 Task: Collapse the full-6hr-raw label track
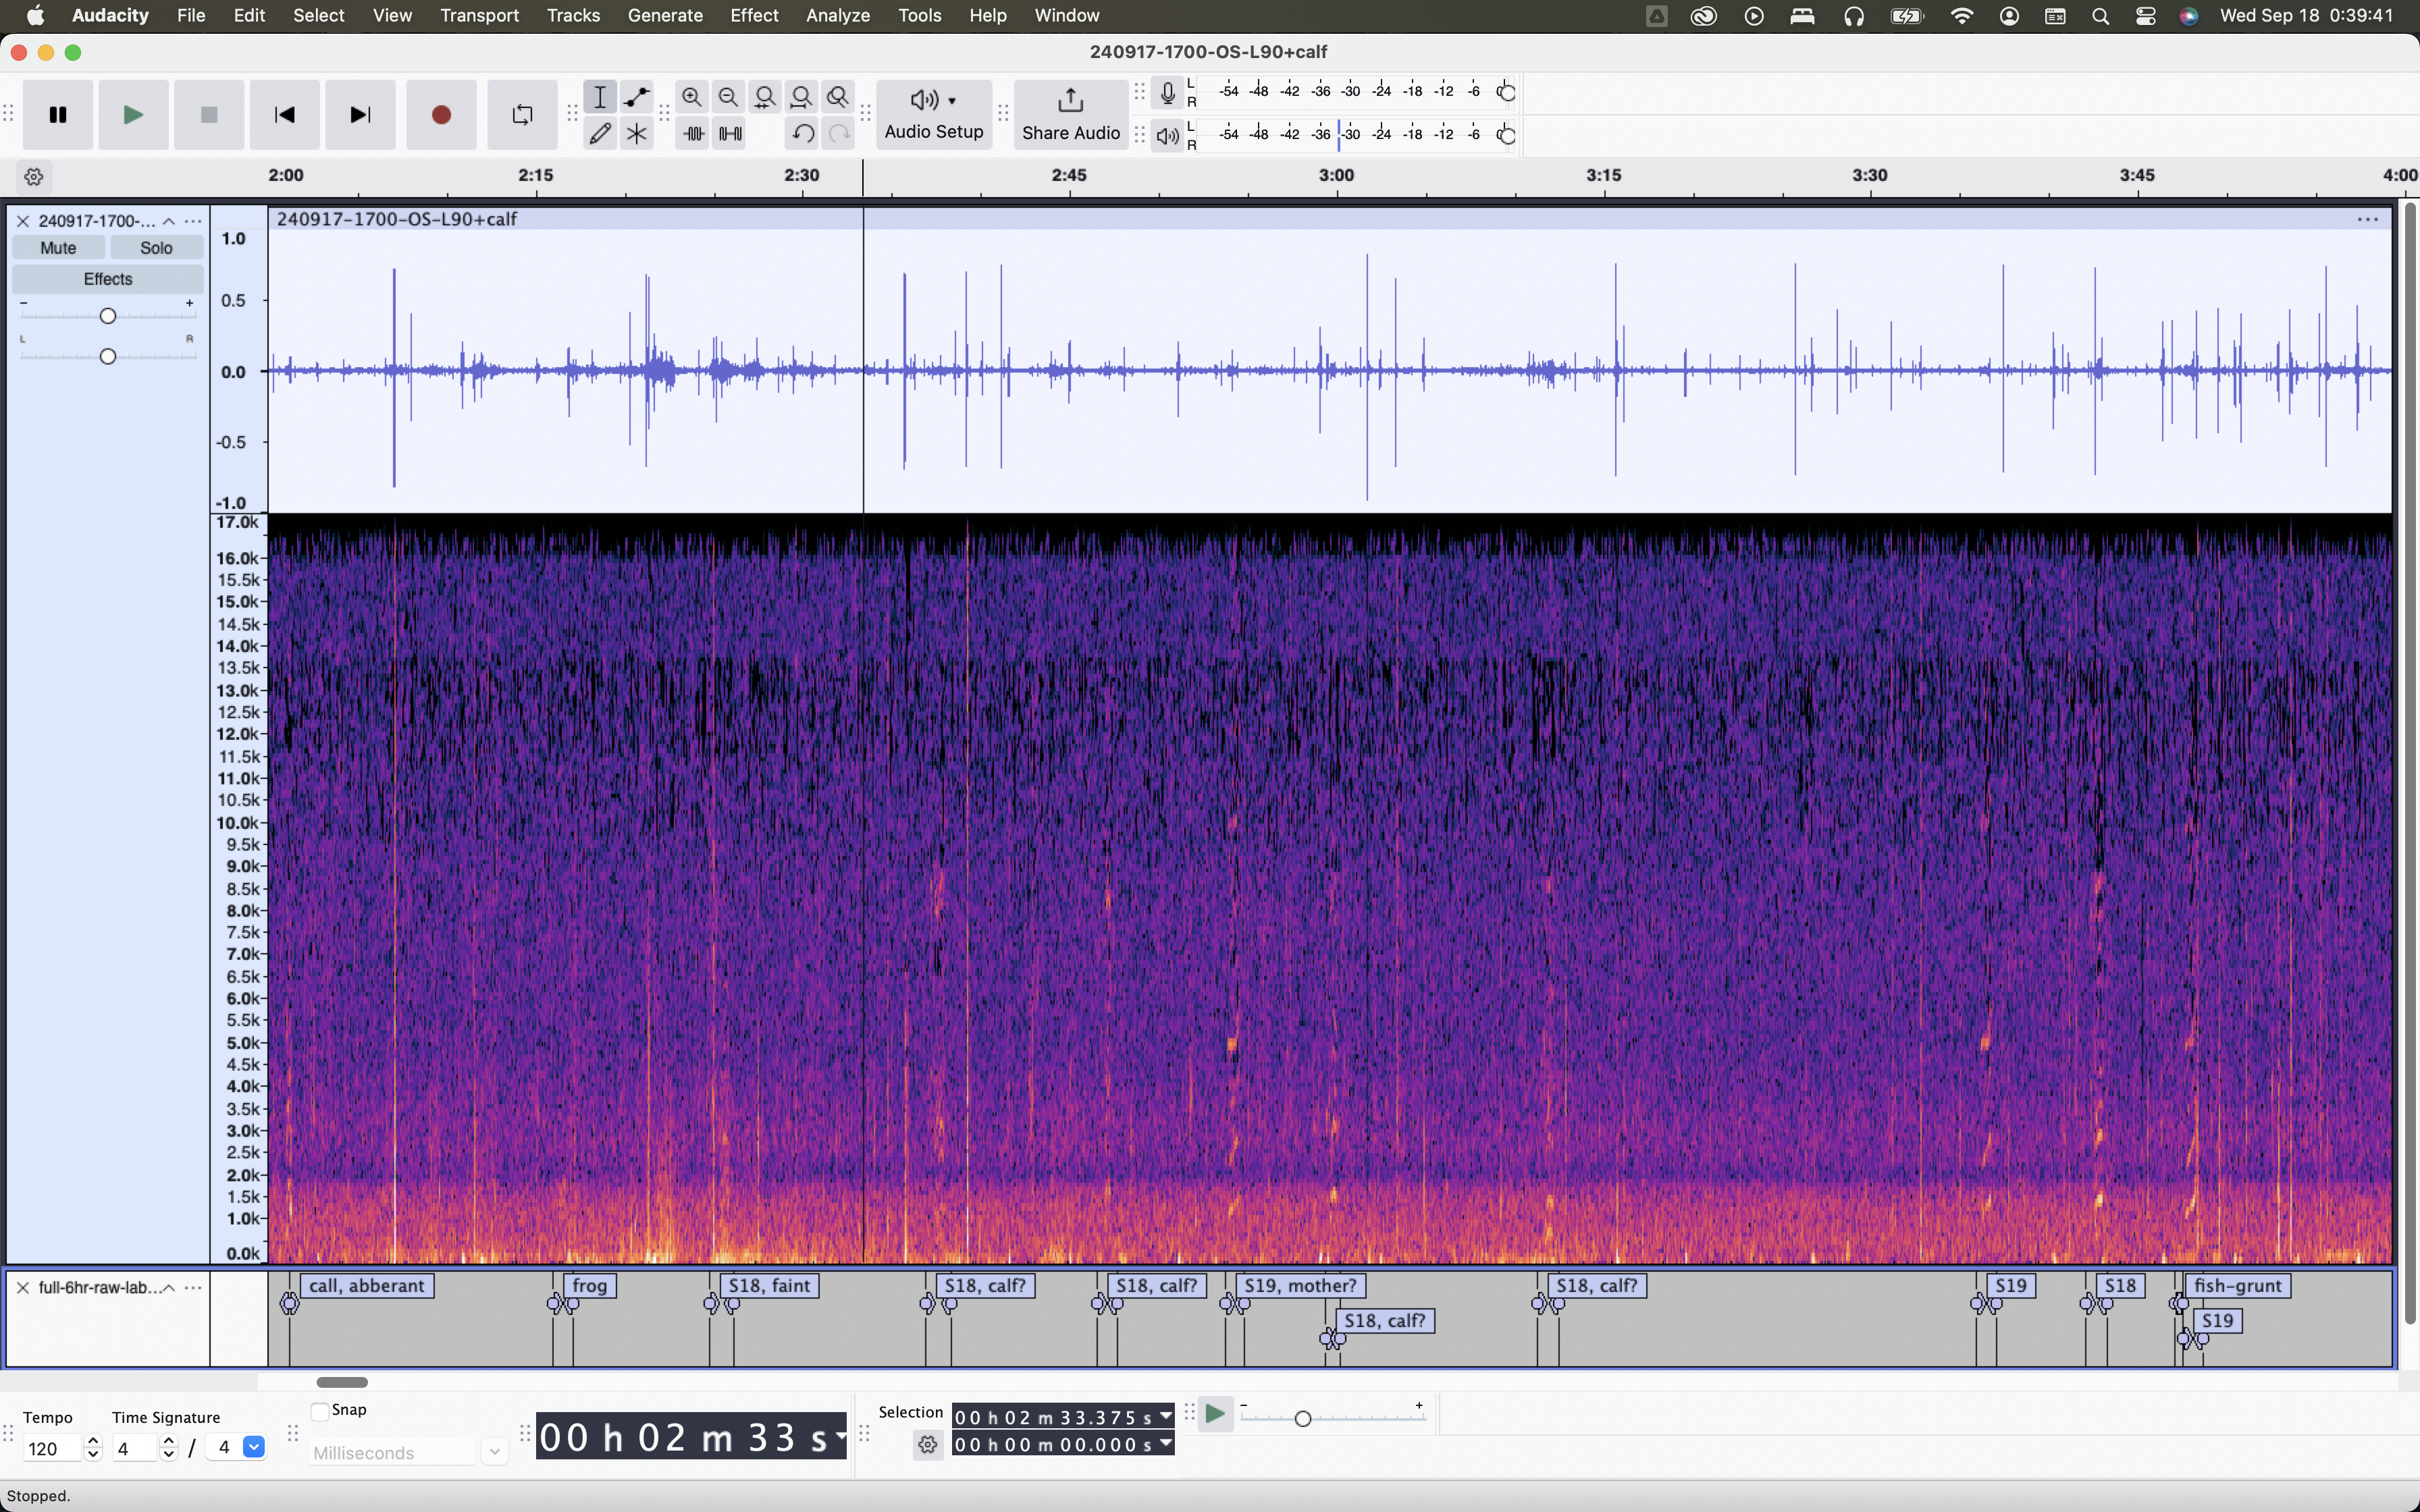point(169,1288)
